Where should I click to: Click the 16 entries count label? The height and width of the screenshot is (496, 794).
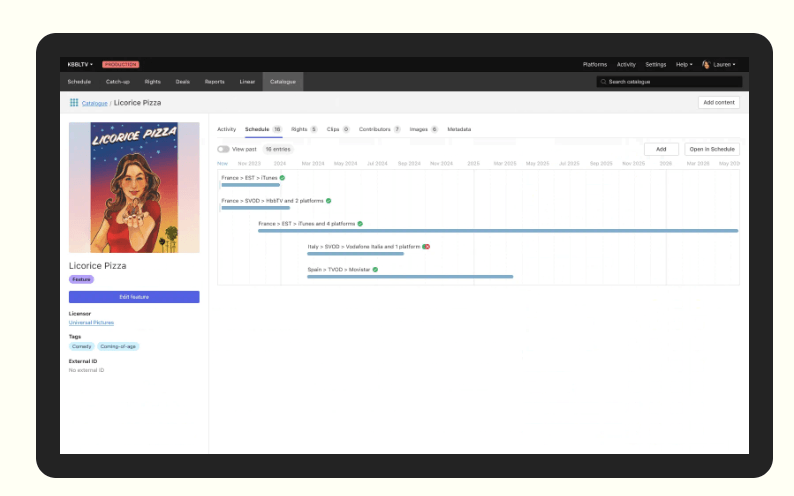tap(278, 149)
